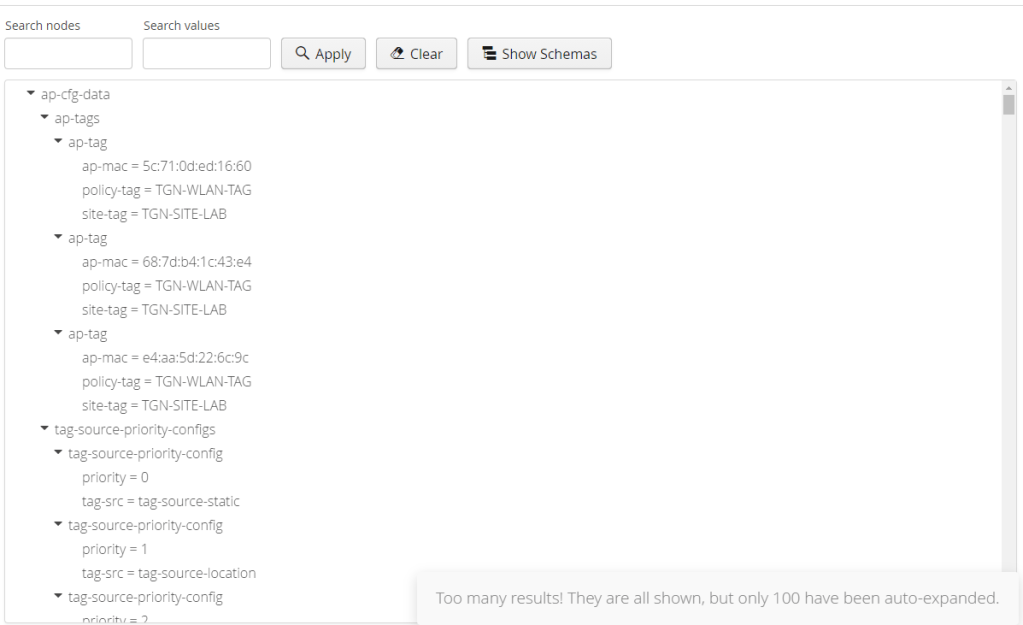
Task: Collapse ap-tag node above ap-mac 5c:71:0d:ed:16:60
Action: [x=59, y=142]
